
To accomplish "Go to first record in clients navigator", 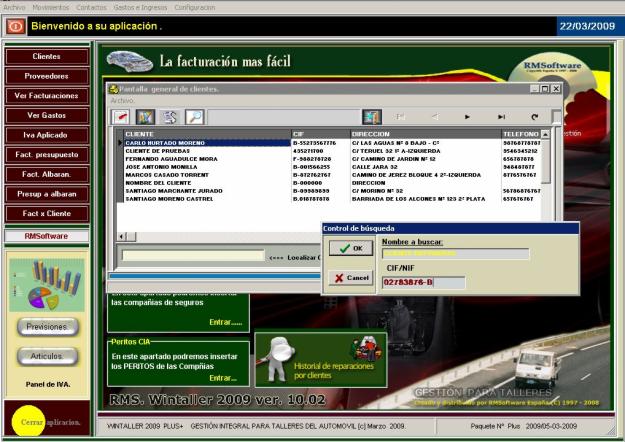I will 400,117.
